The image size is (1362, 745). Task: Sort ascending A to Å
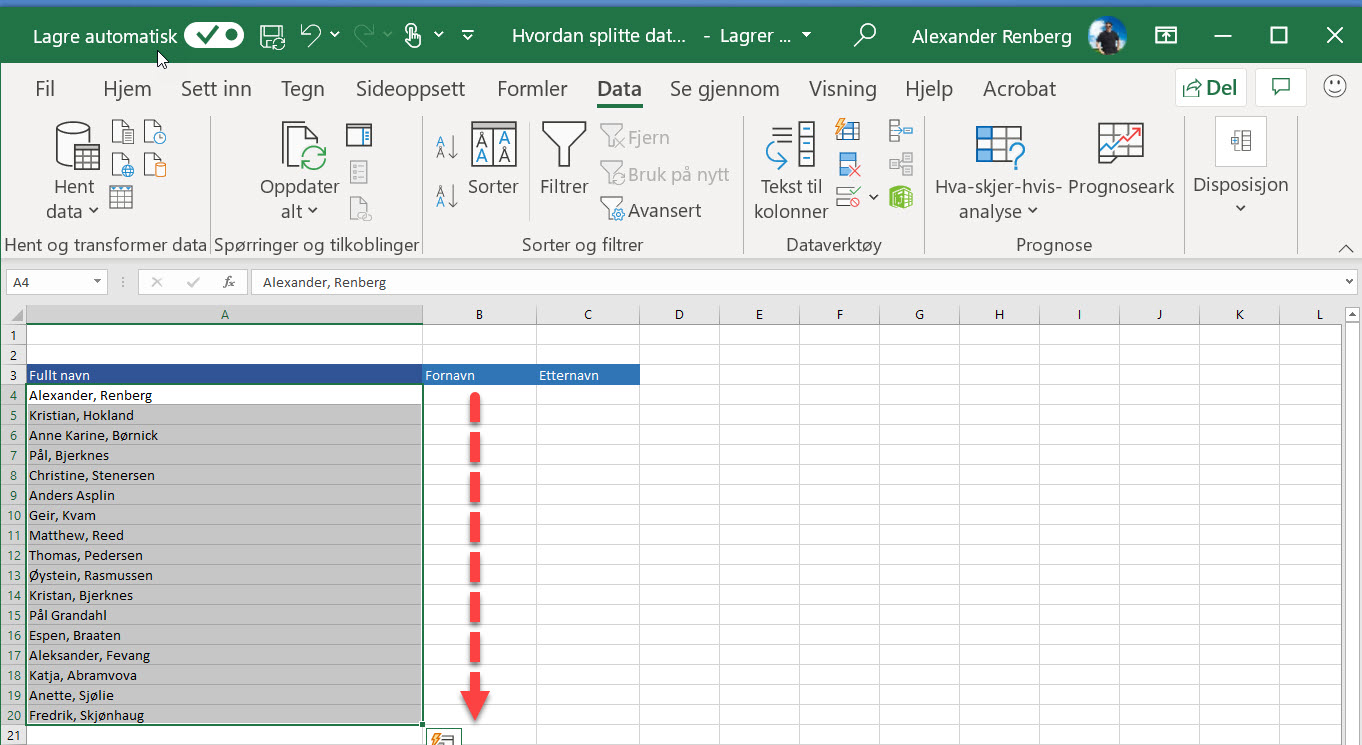[447, 148]
